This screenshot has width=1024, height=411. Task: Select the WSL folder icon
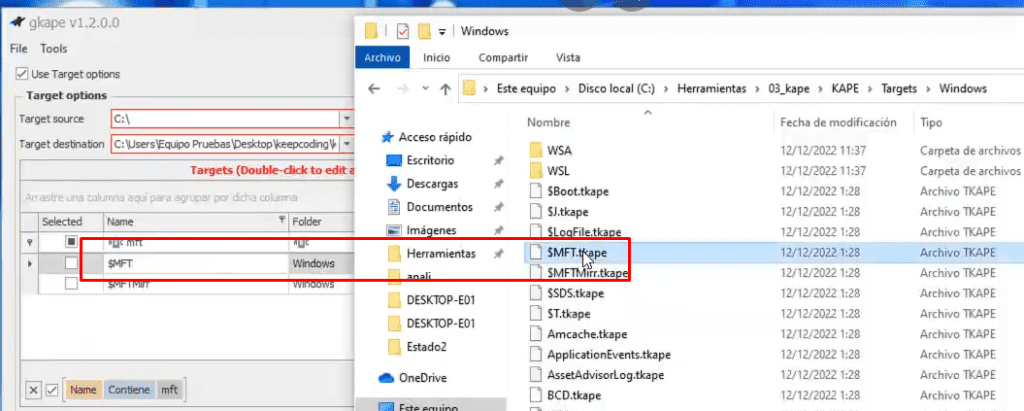(536, 171)
